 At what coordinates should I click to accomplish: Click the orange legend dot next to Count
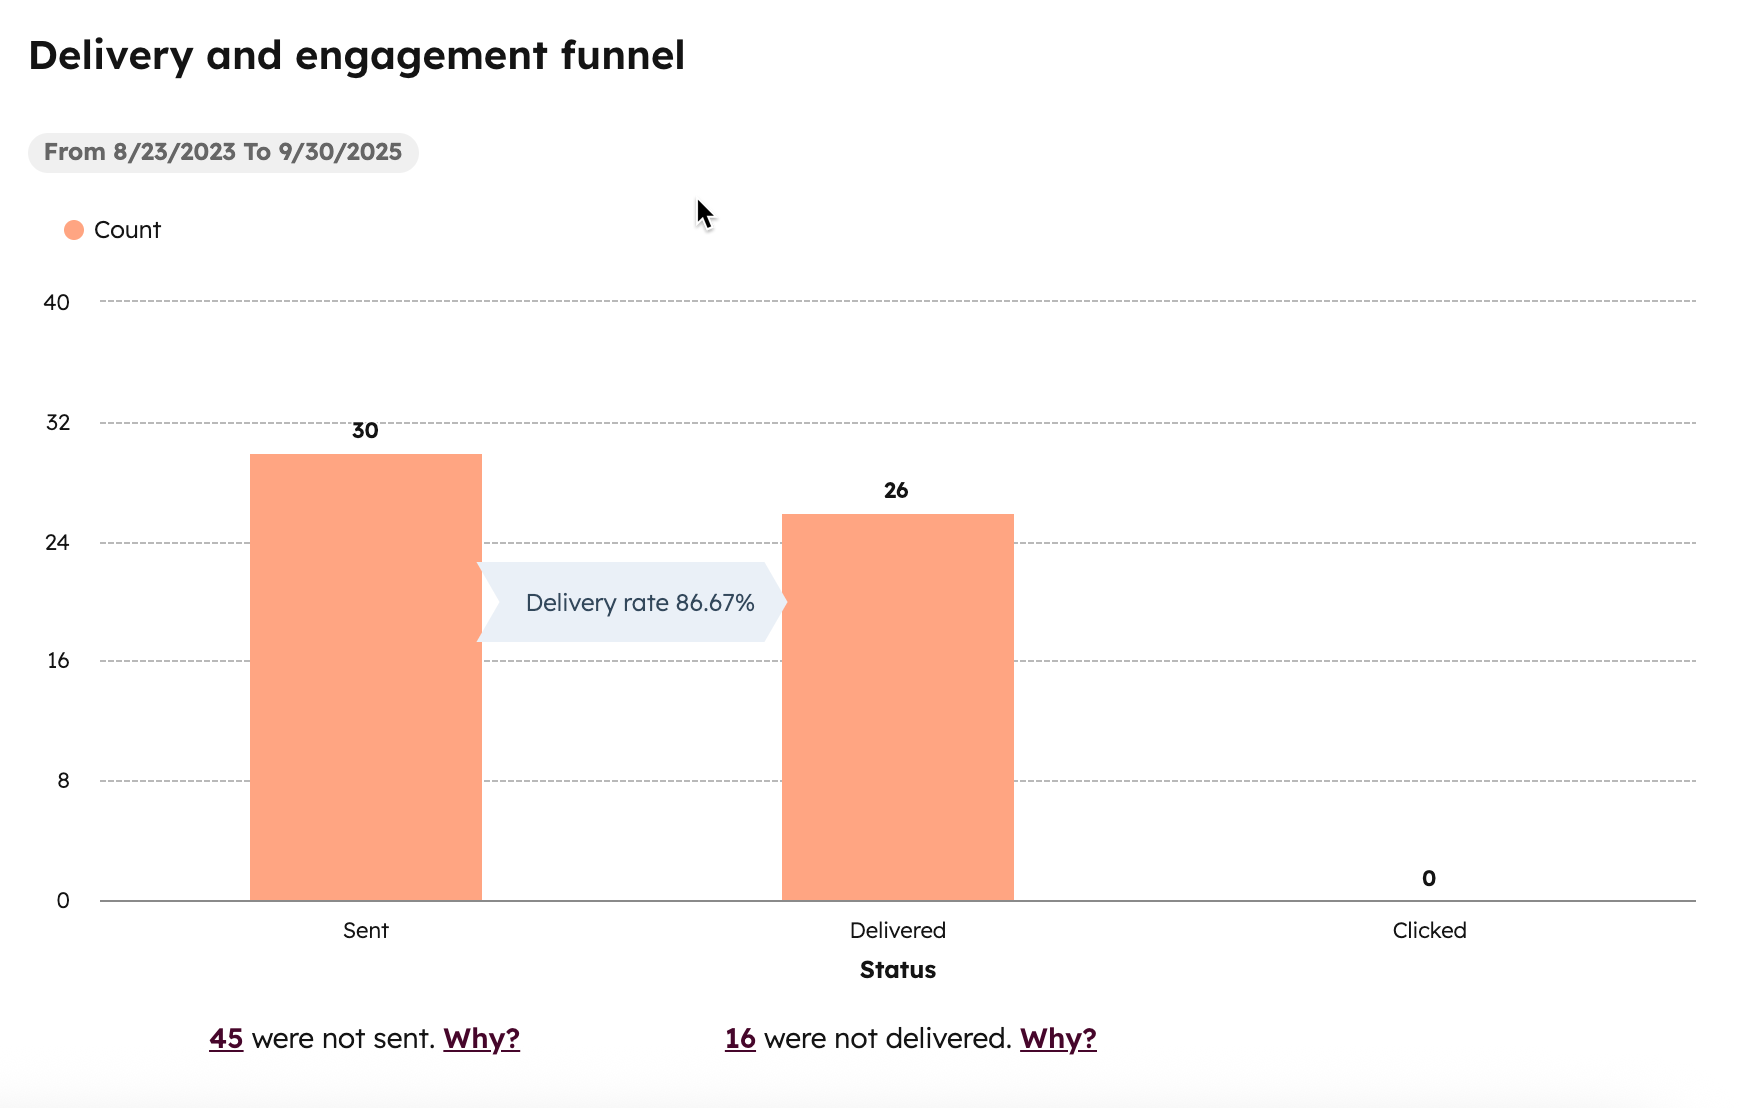[74, 229]
